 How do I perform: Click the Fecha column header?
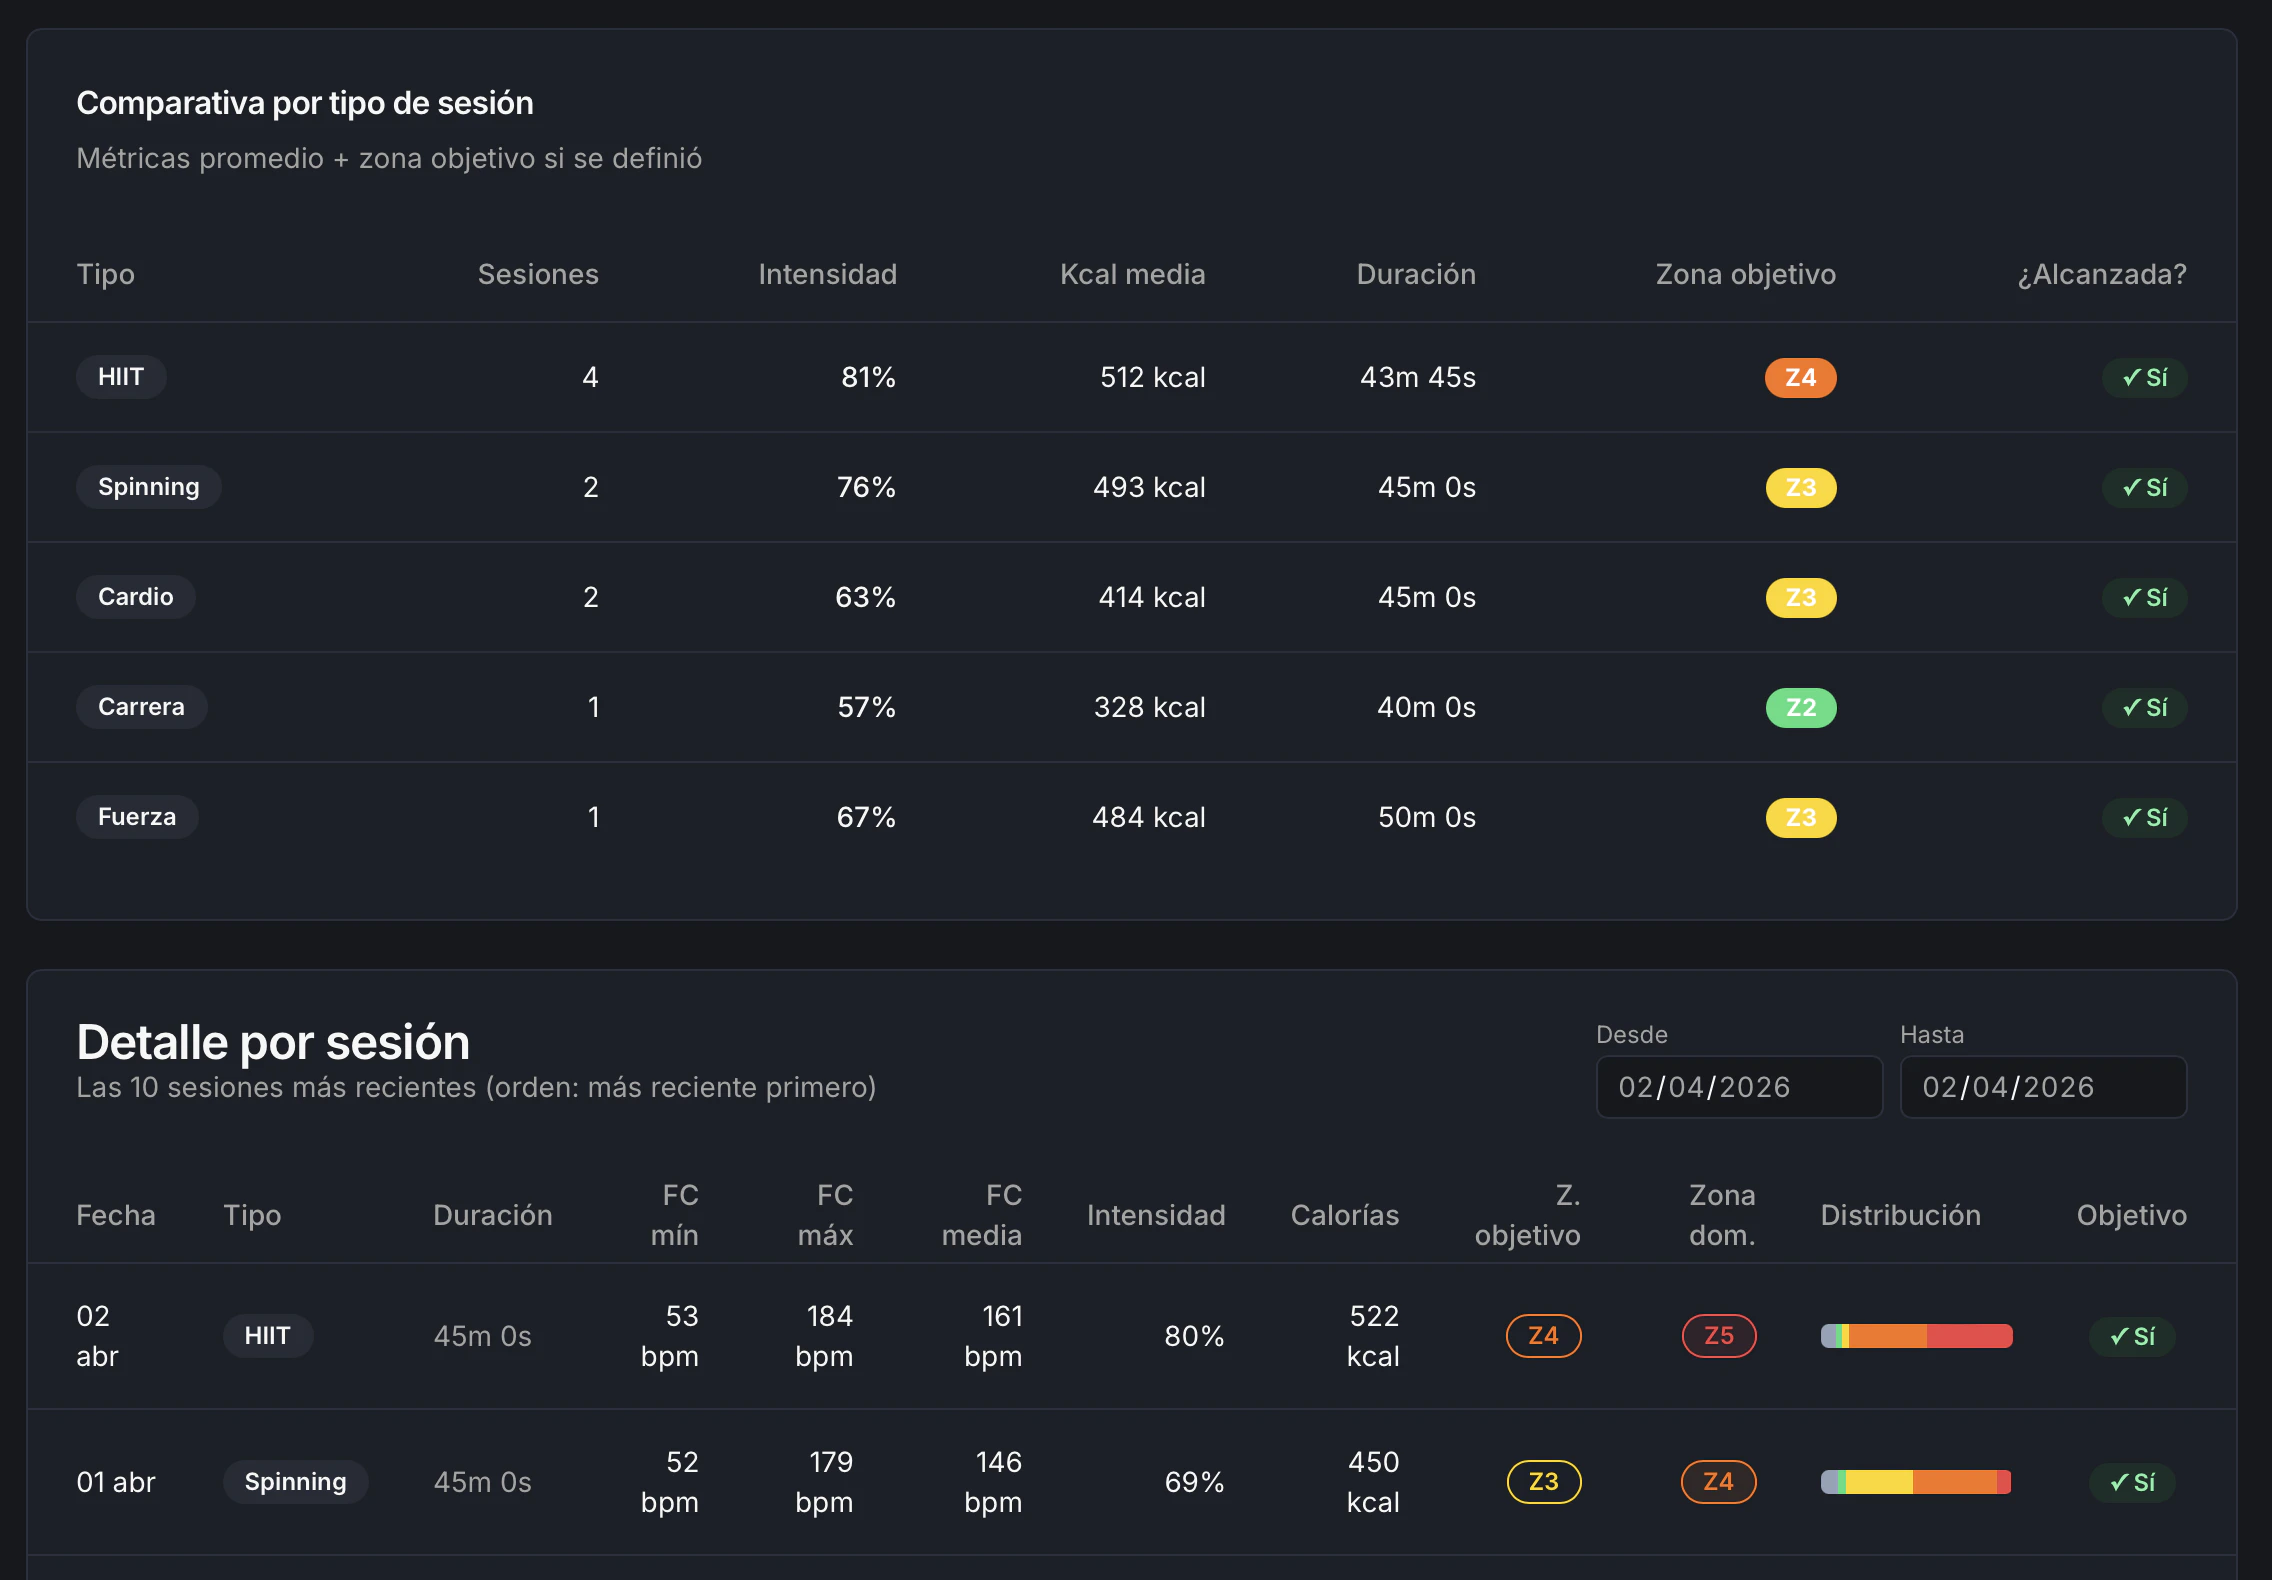[x=116, y=1215]
